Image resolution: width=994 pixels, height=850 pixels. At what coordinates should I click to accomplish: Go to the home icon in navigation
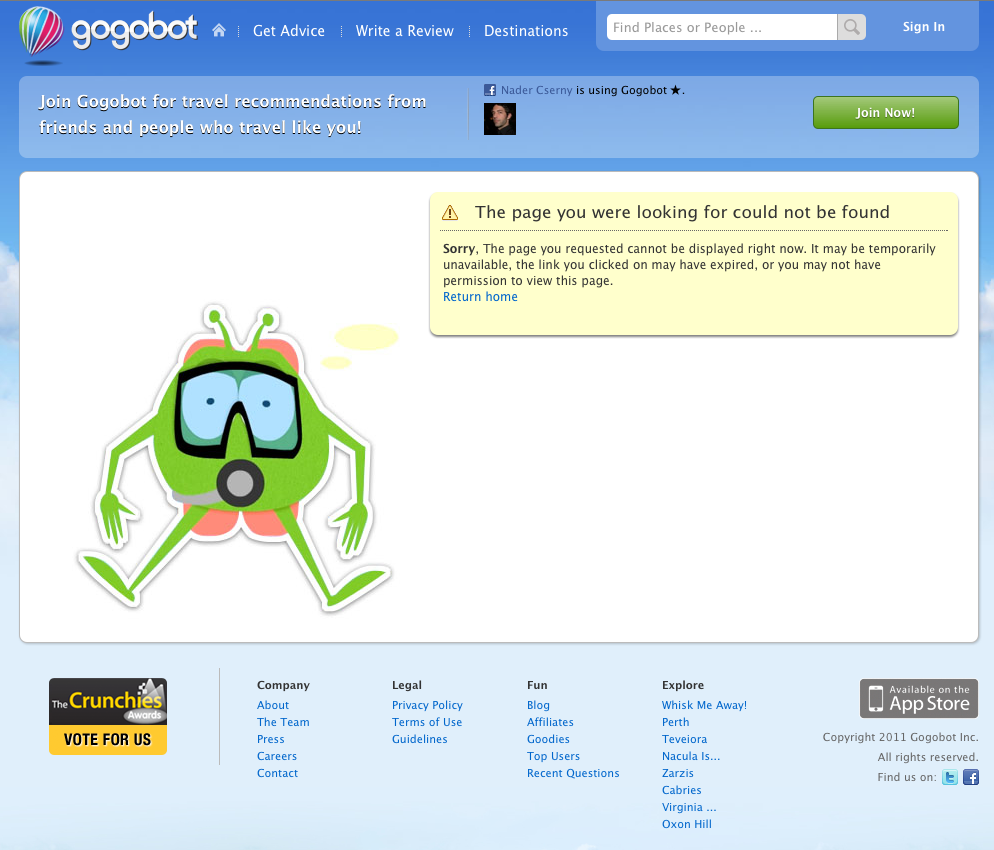pos(219,30)
